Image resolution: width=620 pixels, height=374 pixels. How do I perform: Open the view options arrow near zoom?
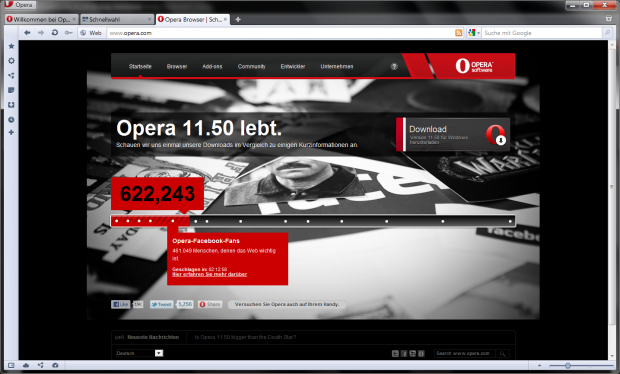click(x=539, y=366)
